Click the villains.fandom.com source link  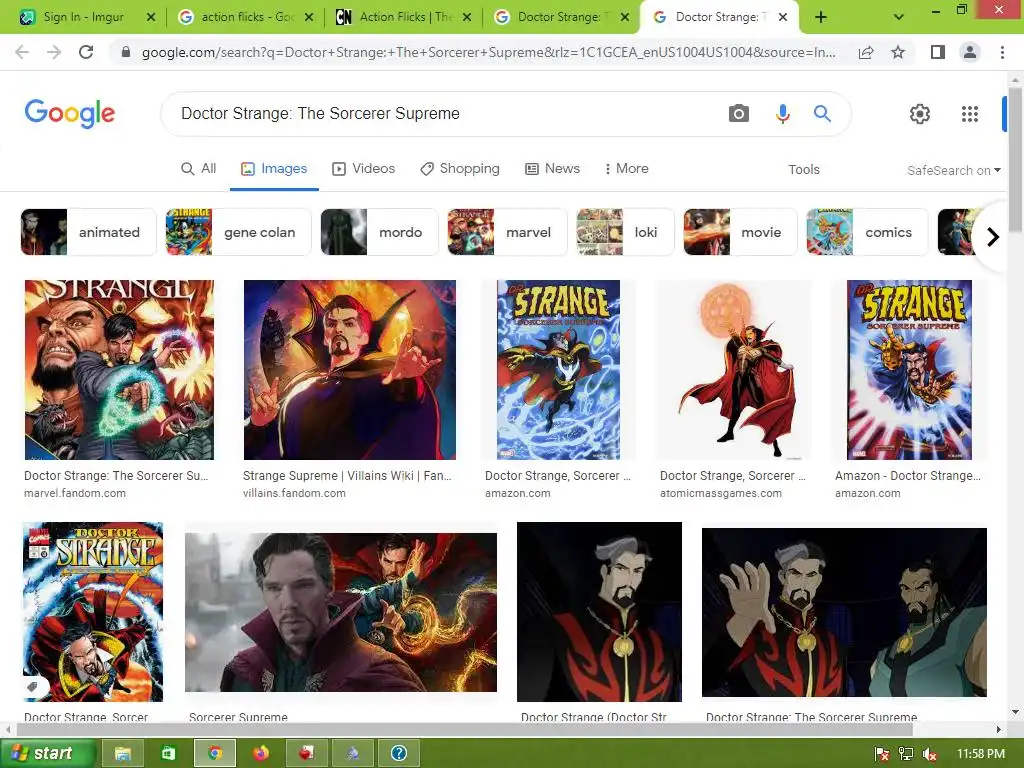tap(294, 493)
